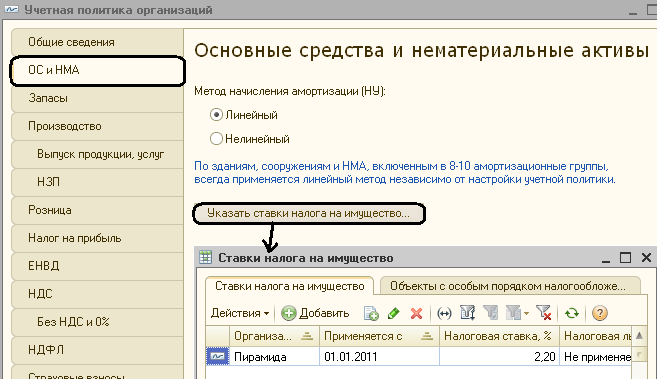Filter by current cell value icon
Viewport: 657px width, 379px height.
pyautogui.click(x=490, y=313)
